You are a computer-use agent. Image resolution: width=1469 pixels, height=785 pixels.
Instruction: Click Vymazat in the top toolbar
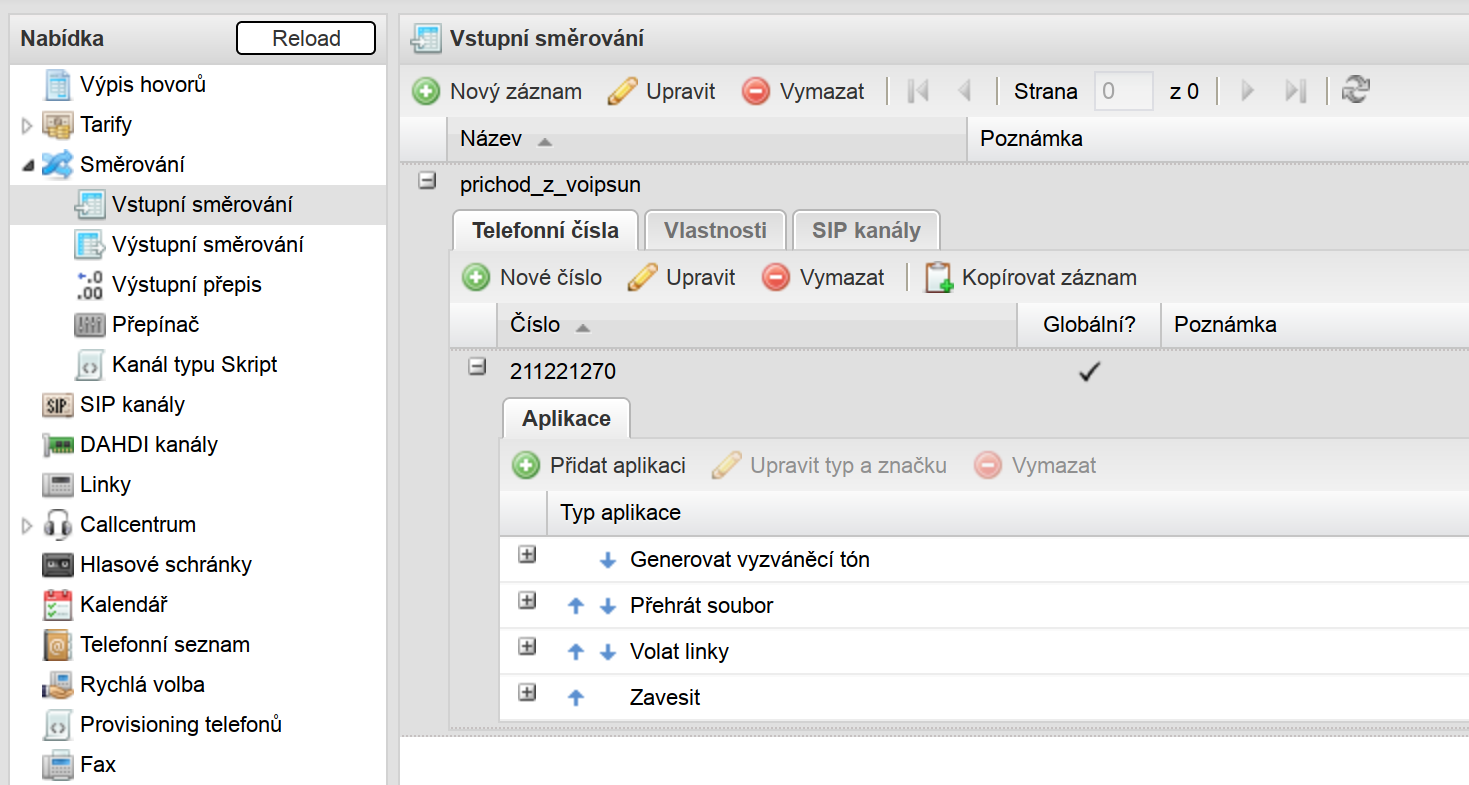click(803, 91)
